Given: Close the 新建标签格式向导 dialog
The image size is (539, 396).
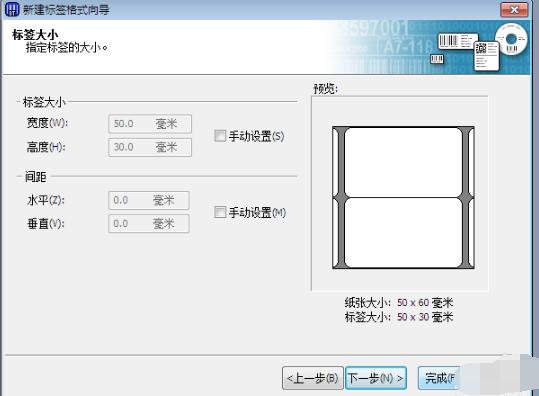Looking at the screenshot, I should (x=514, y=10).
